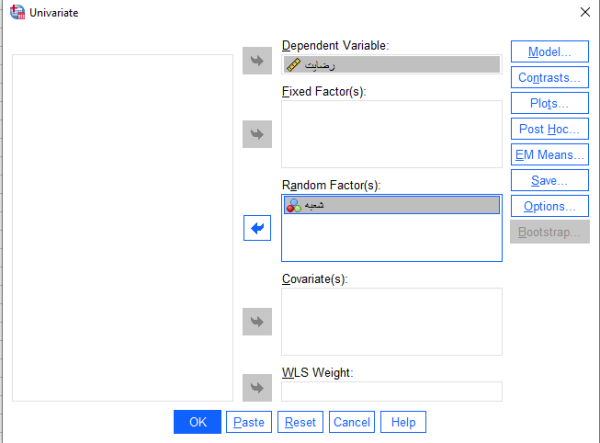This screenshot has height=443, width=600.
Task: Click the WLS Weight field
Action: click(392, 391)
